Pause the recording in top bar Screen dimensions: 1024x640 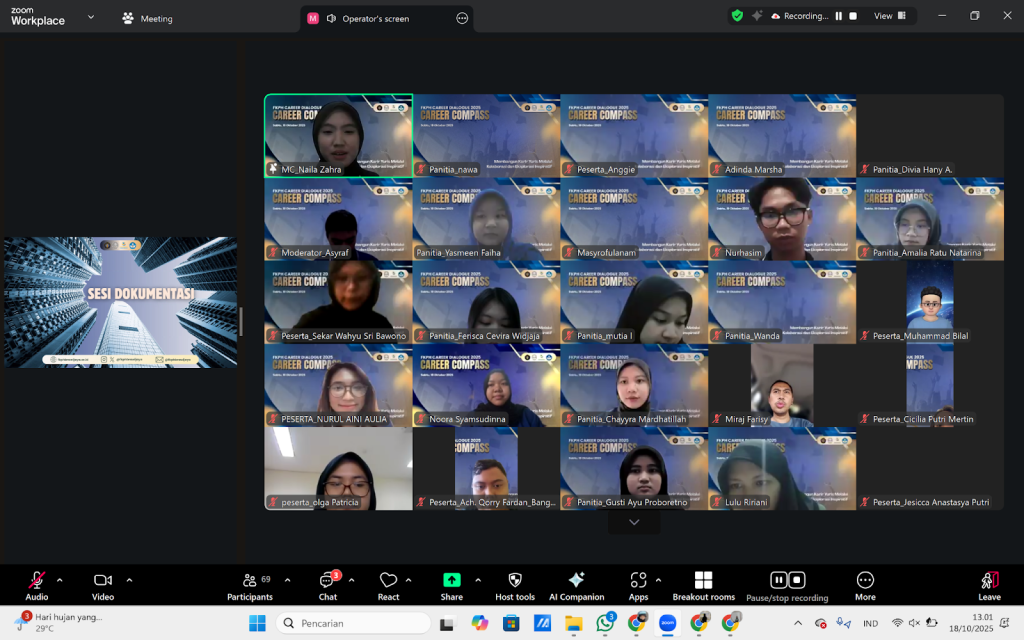coord(838,16)
